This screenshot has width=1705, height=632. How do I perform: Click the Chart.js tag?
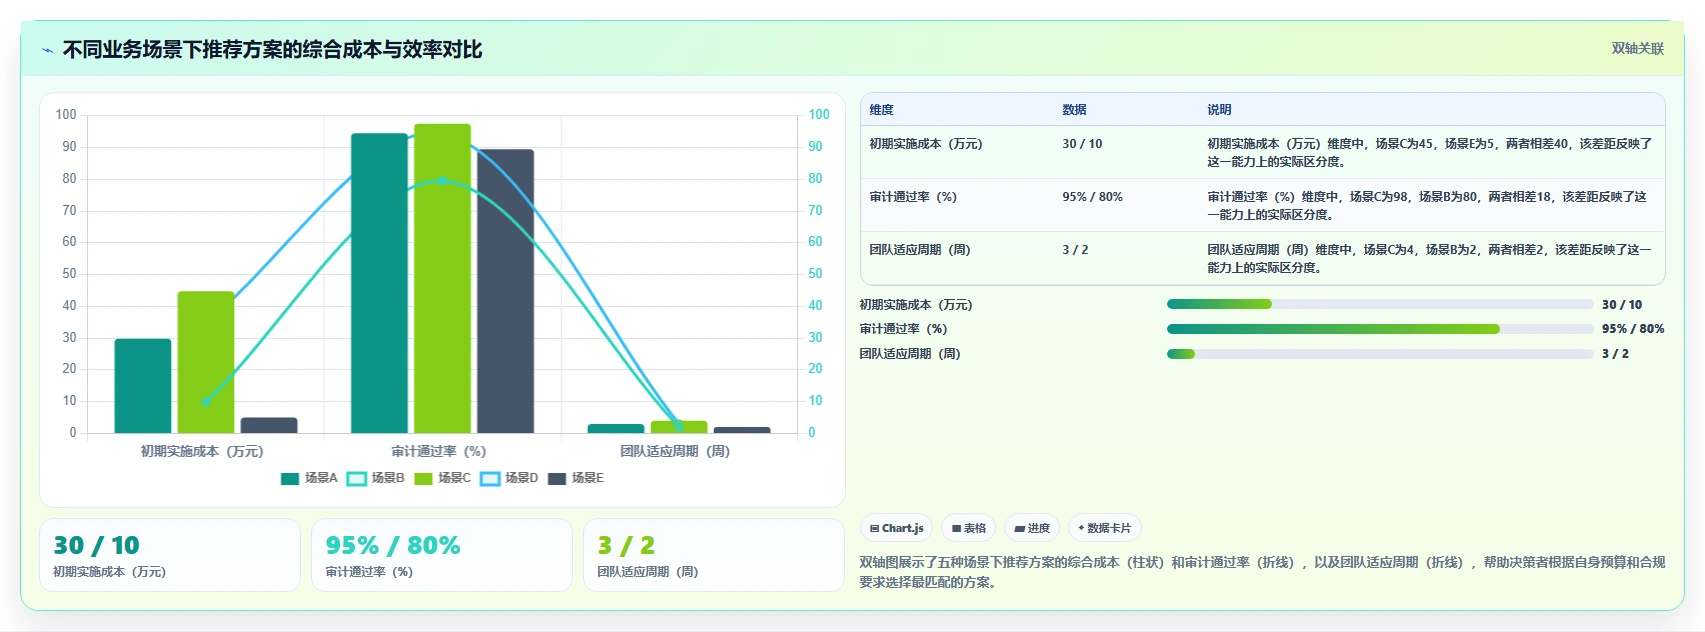[897, 528]
